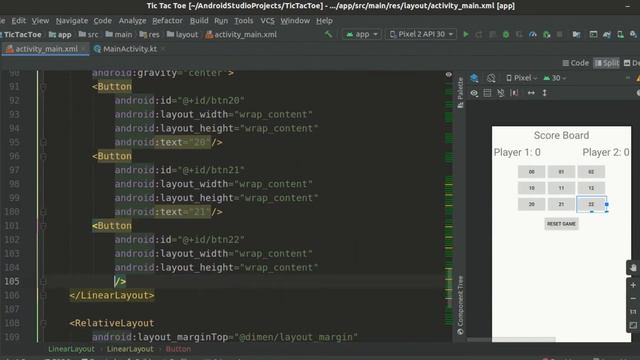Select button 20 in the layout preview
Viewport: 640px width, 360px height.
531,204
